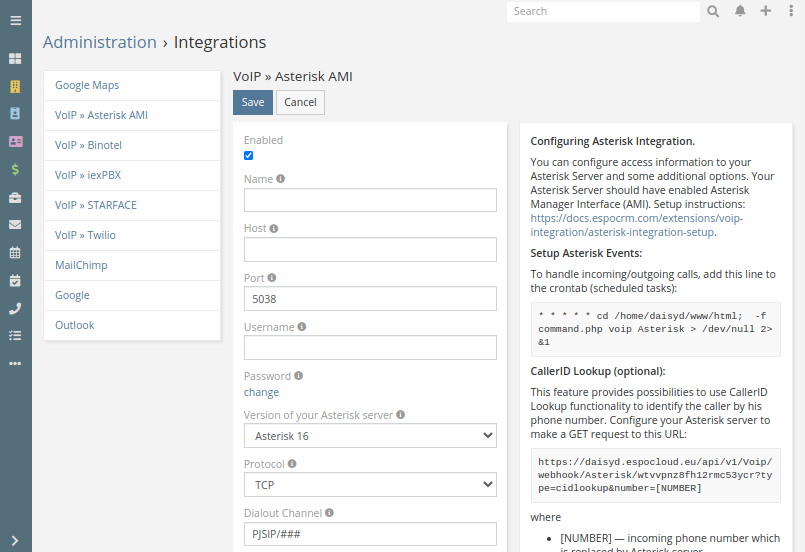The image size is (805, 552).
Task: Open Cases via the briefcase icon
Action: coord(15,197)
